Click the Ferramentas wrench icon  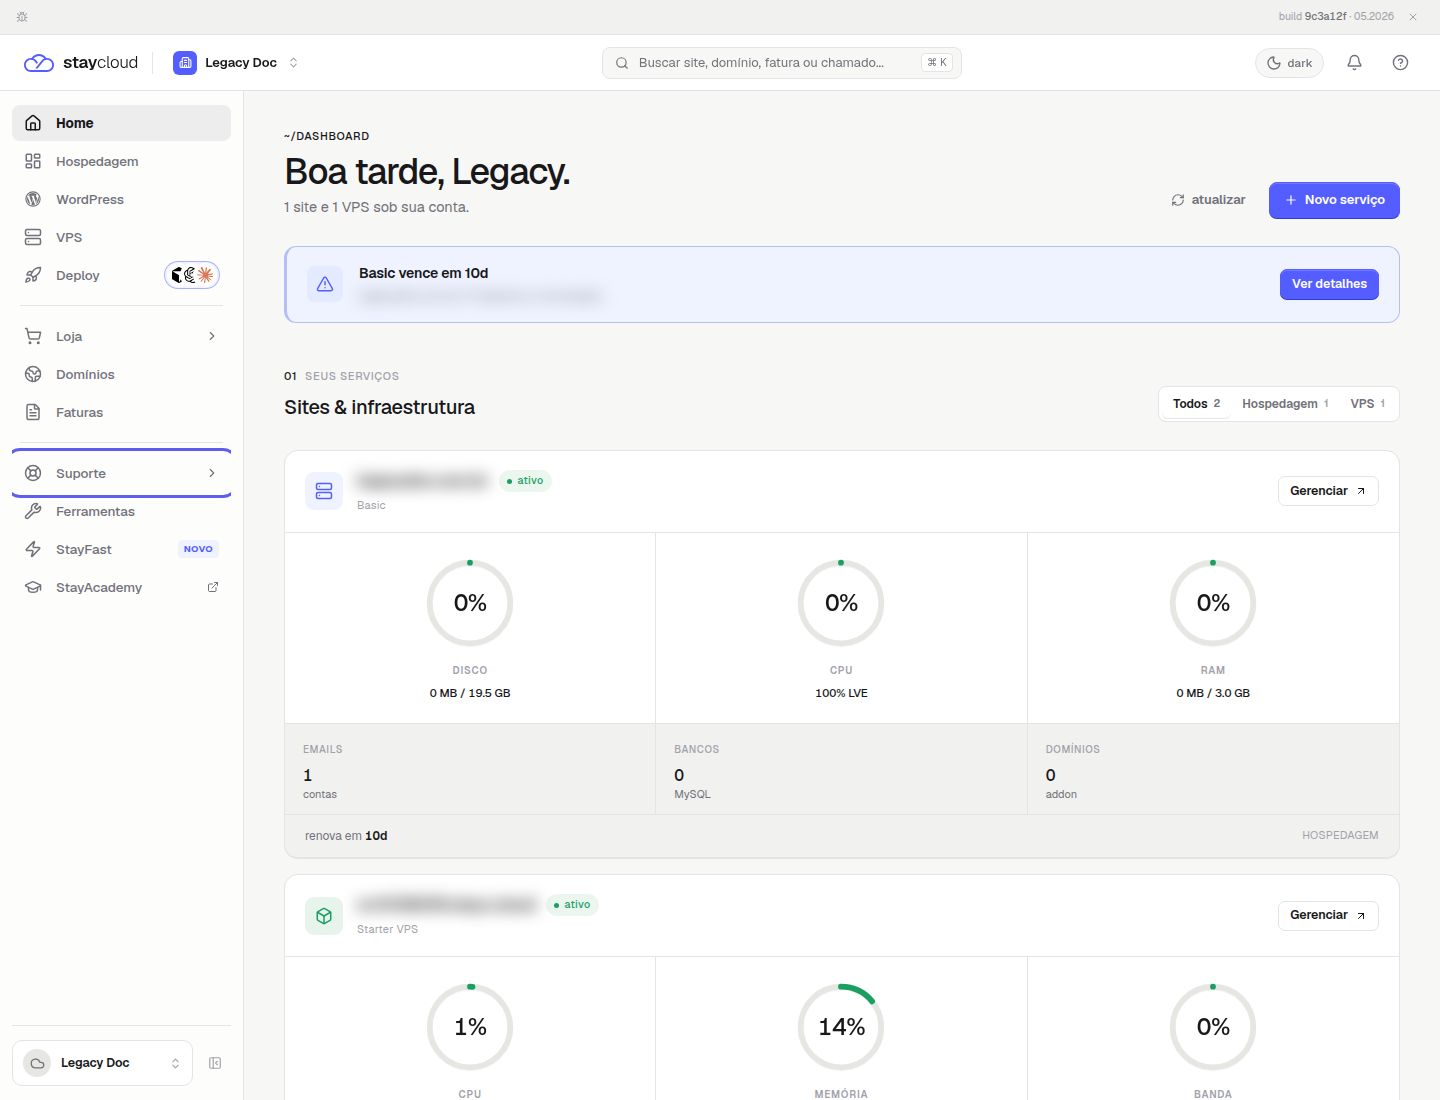click(33, 511)
